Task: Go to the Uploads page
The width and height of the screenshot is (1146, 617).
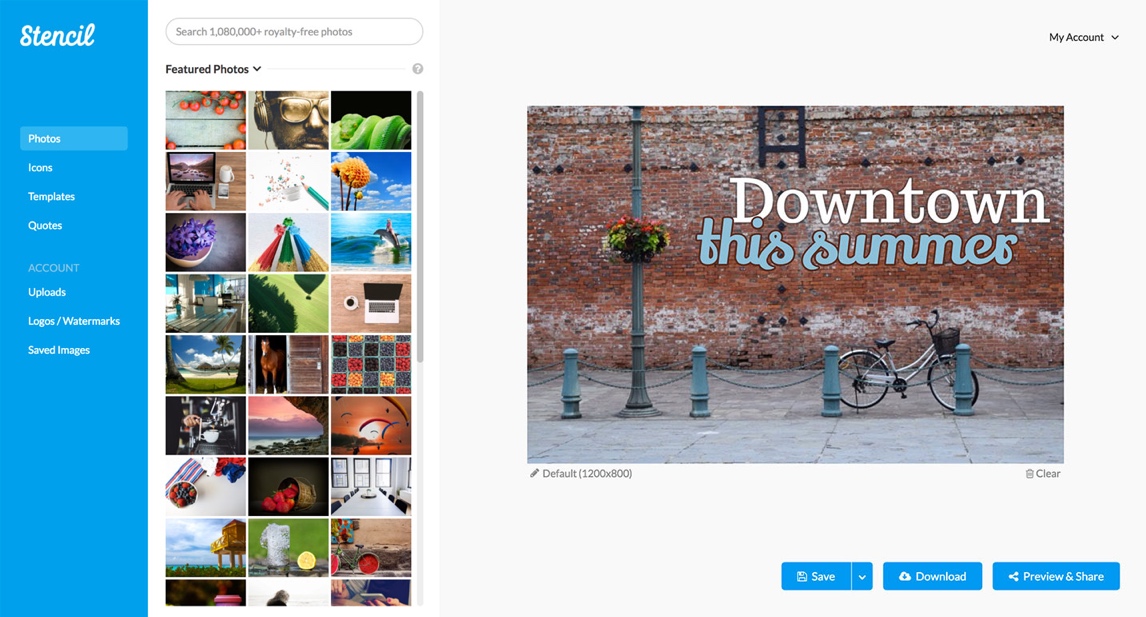Action: point(47,292)
